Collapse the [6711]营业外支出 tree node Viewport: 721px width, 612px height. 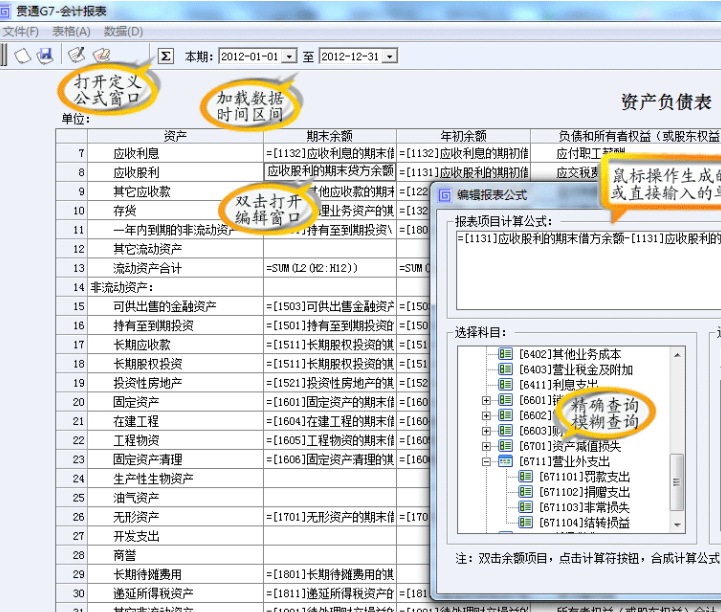click(x=486, y=462)
